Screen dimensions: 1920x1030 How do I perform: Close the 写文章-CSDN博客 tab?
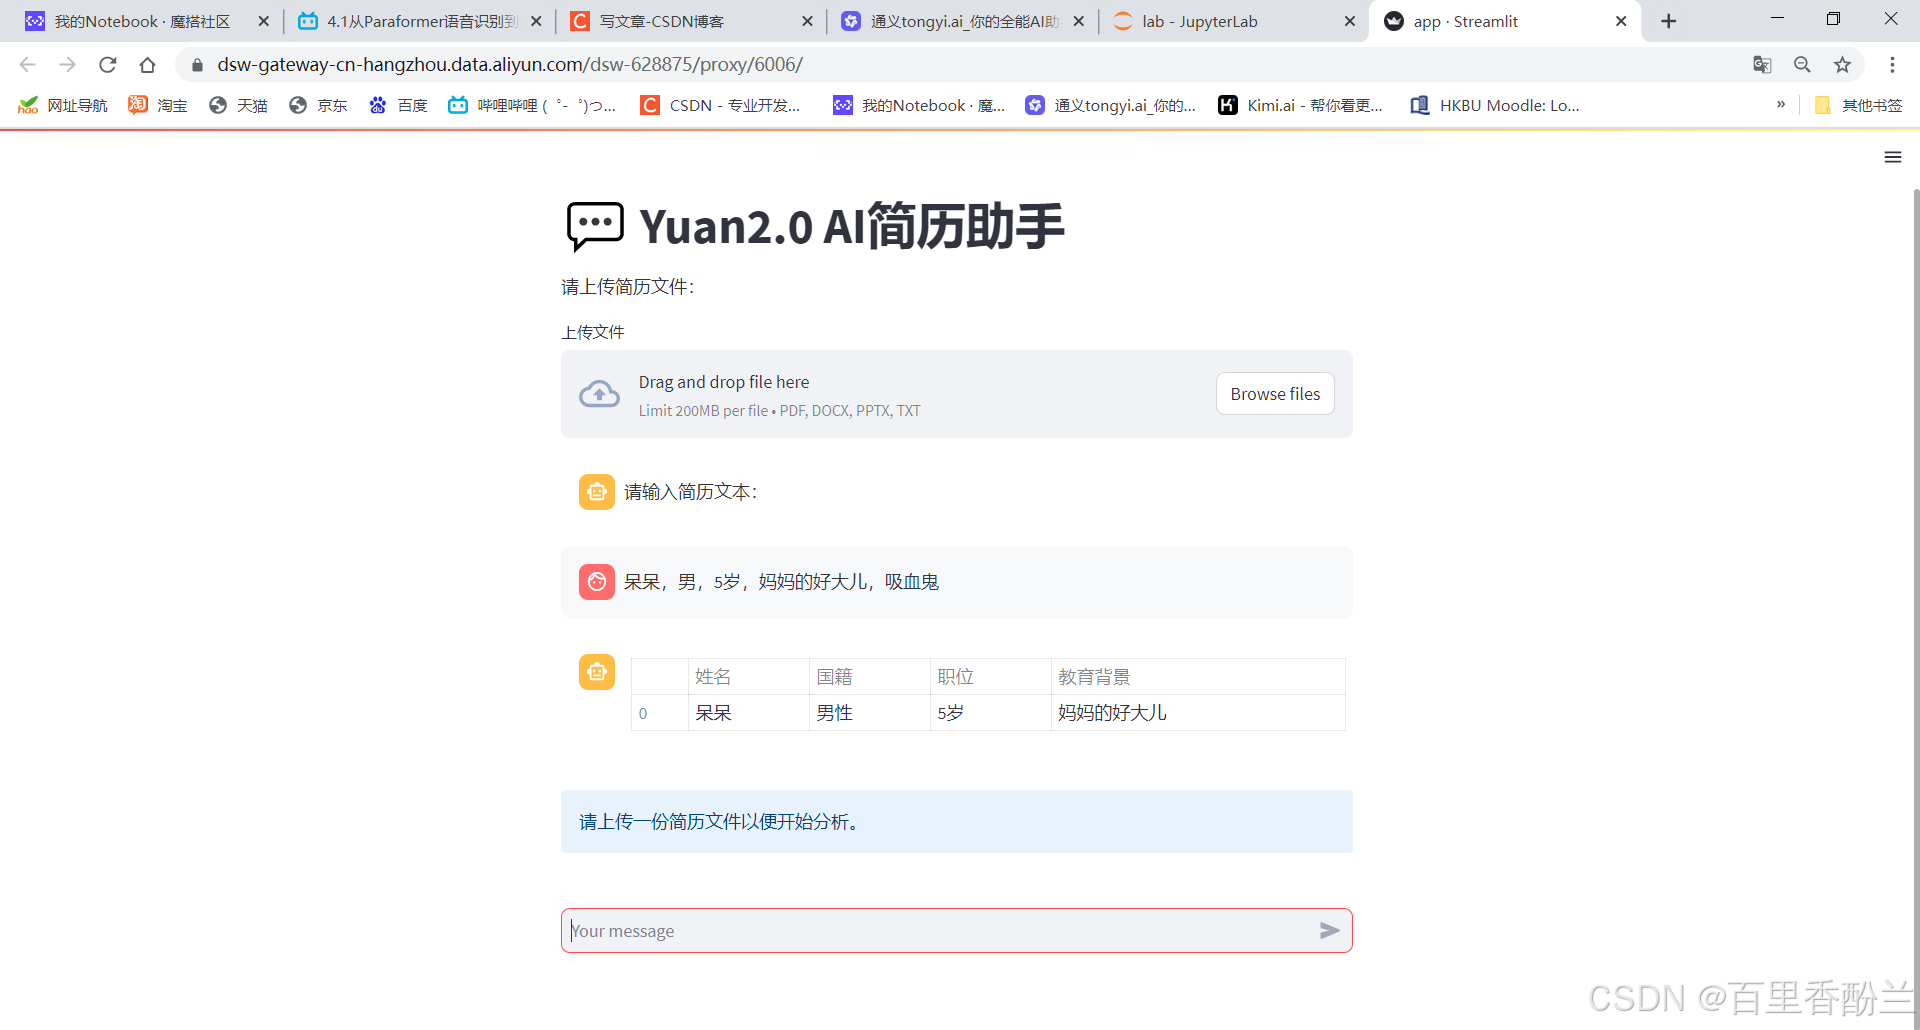click(807, 21)
